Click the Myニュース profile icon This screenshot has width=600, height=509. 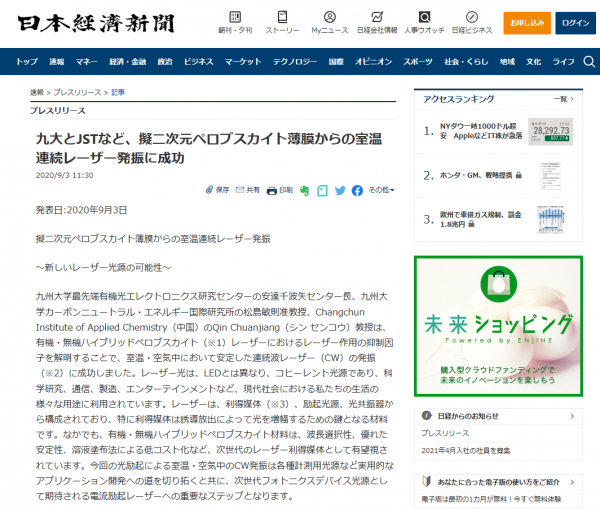pos(328,17)
